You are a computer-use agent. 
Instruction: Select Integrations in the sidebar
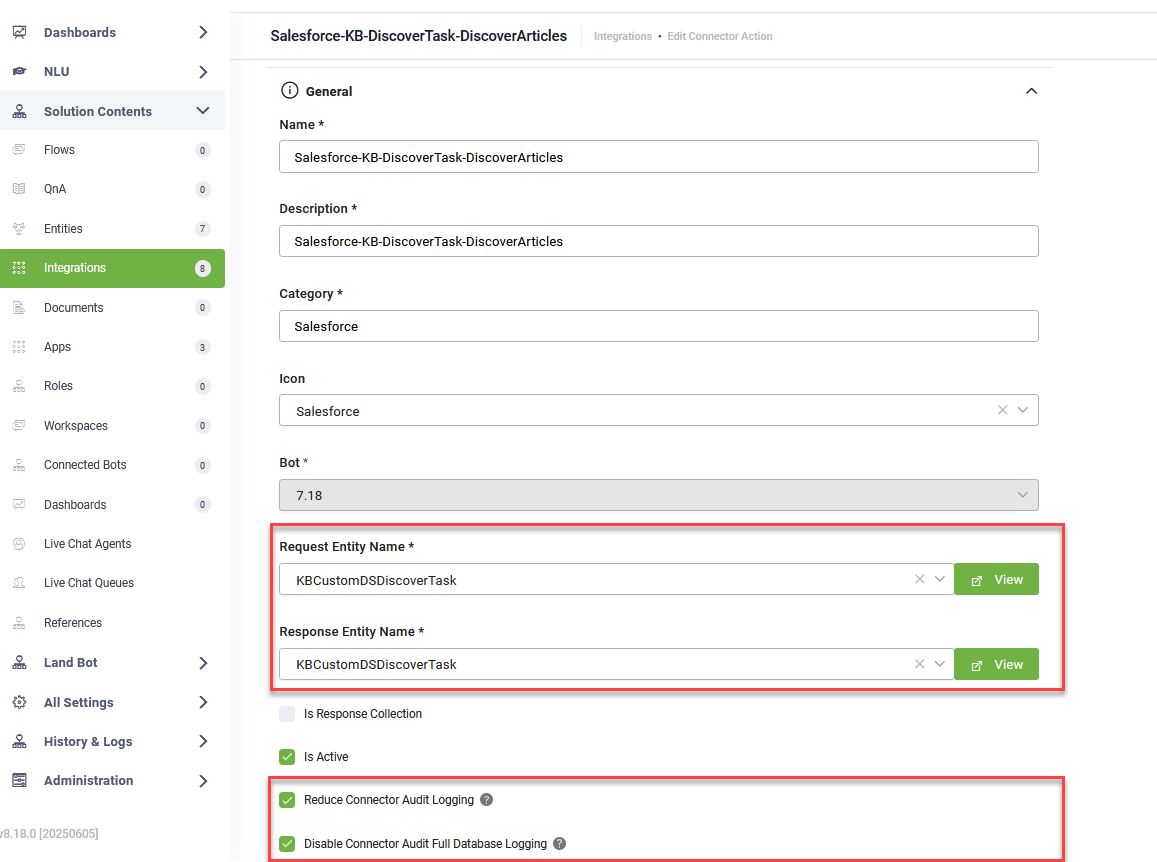[x=112, y=268]
